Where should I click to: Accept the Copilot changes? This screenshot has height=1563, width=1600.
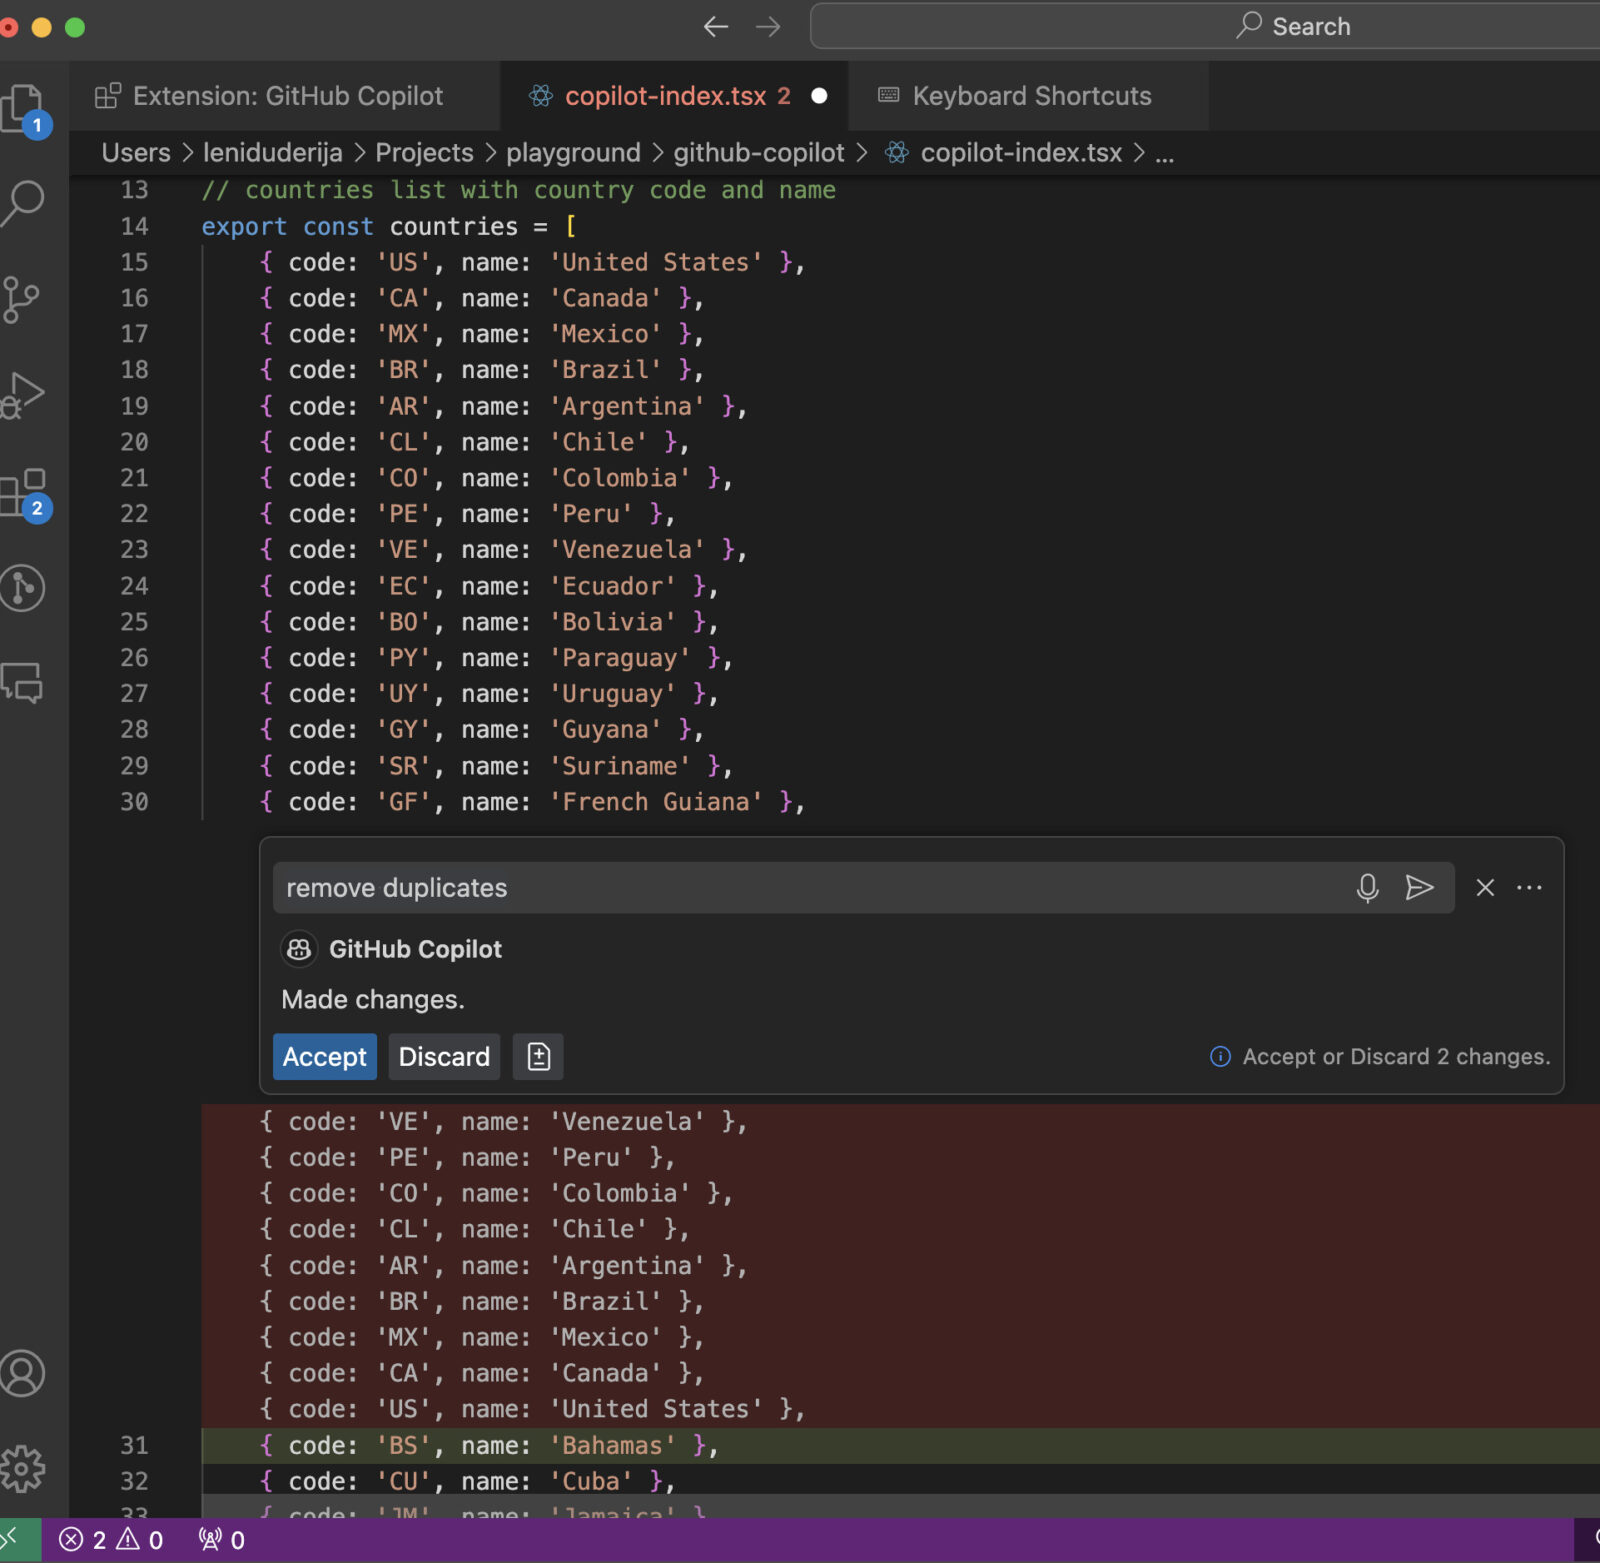[x=324, y=1056]
